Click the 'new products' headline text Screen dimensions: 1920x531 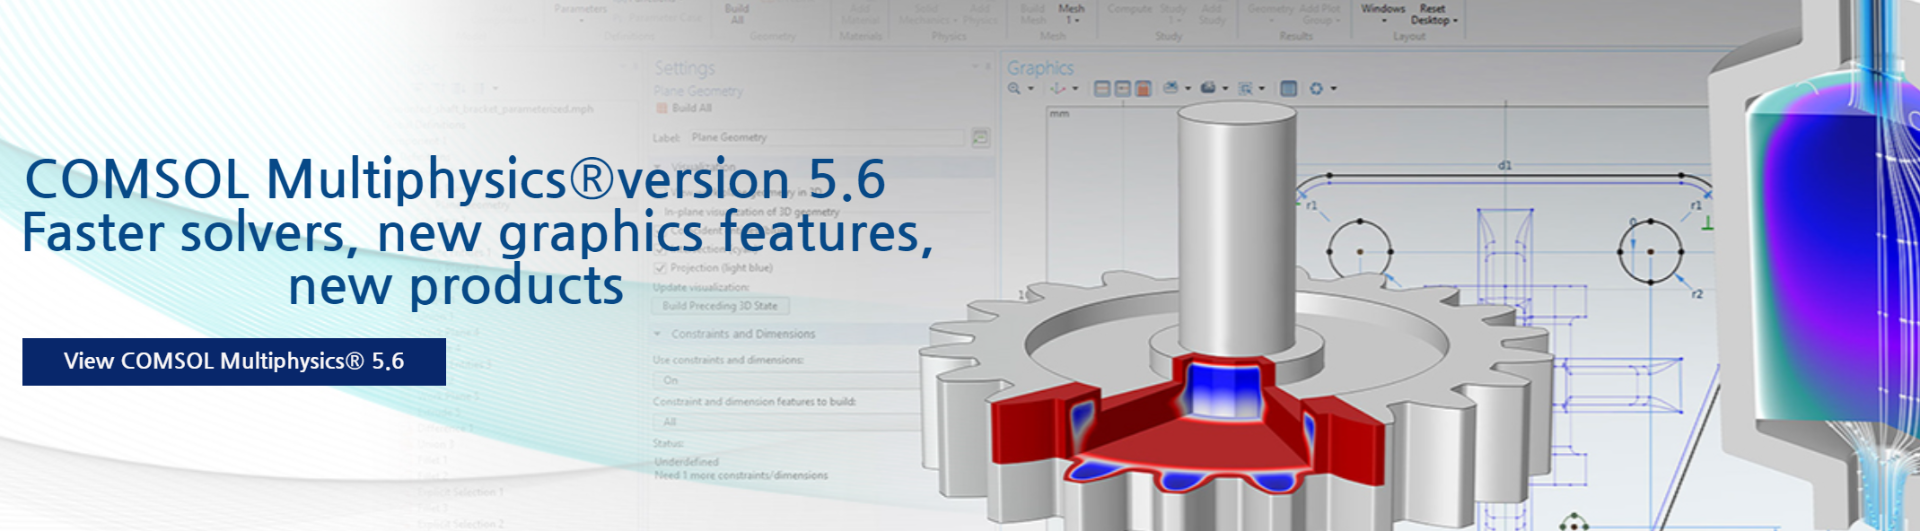point(456,286)
